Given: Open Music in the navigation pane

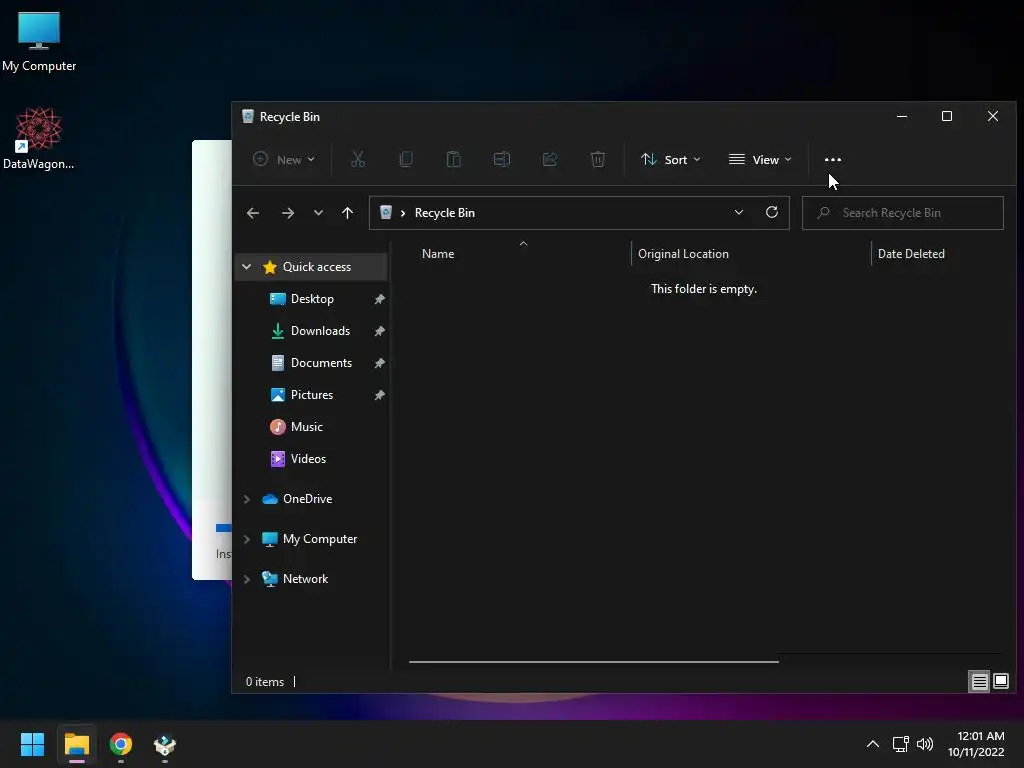Looking at the screenshot, I should (306, 426).
